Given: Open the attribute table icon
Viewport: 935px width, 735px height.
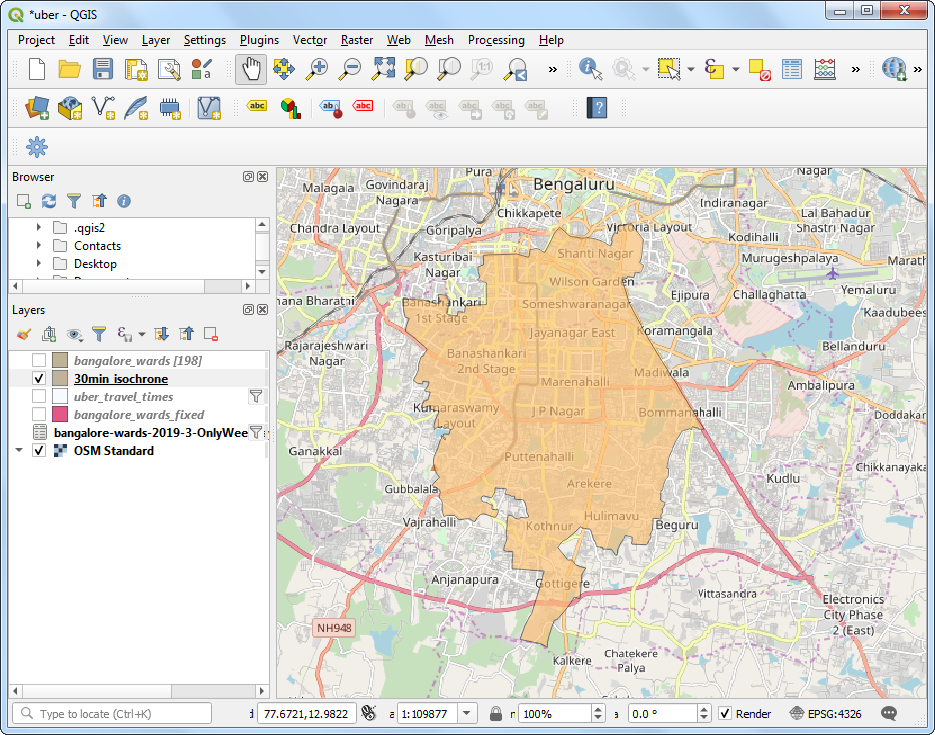Looking at the screenshot, I should click(792, 69).
